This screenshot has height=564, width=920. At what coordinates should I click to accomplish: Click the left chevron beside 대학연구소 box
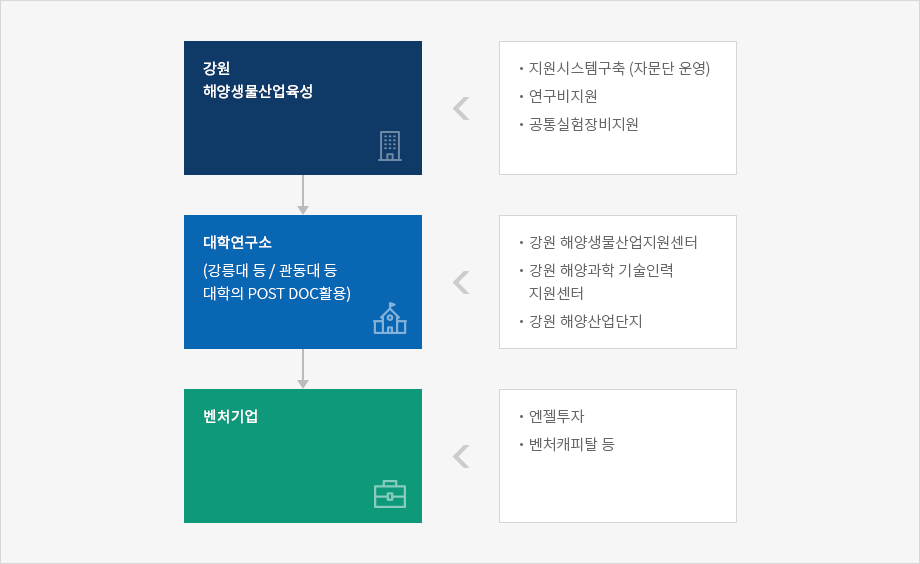tap(461, 282)
